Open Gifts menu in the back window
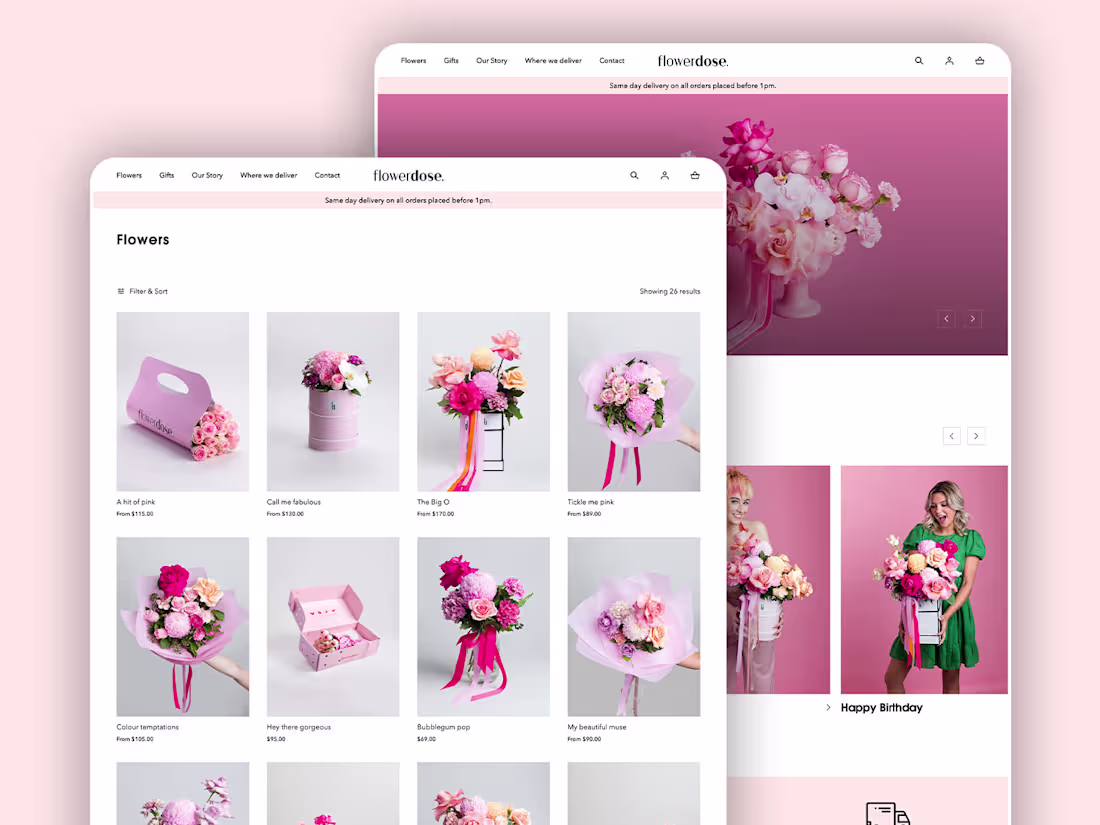This screenshot has height=825, width=1100. pyautogui.click(x=451, y=61)
